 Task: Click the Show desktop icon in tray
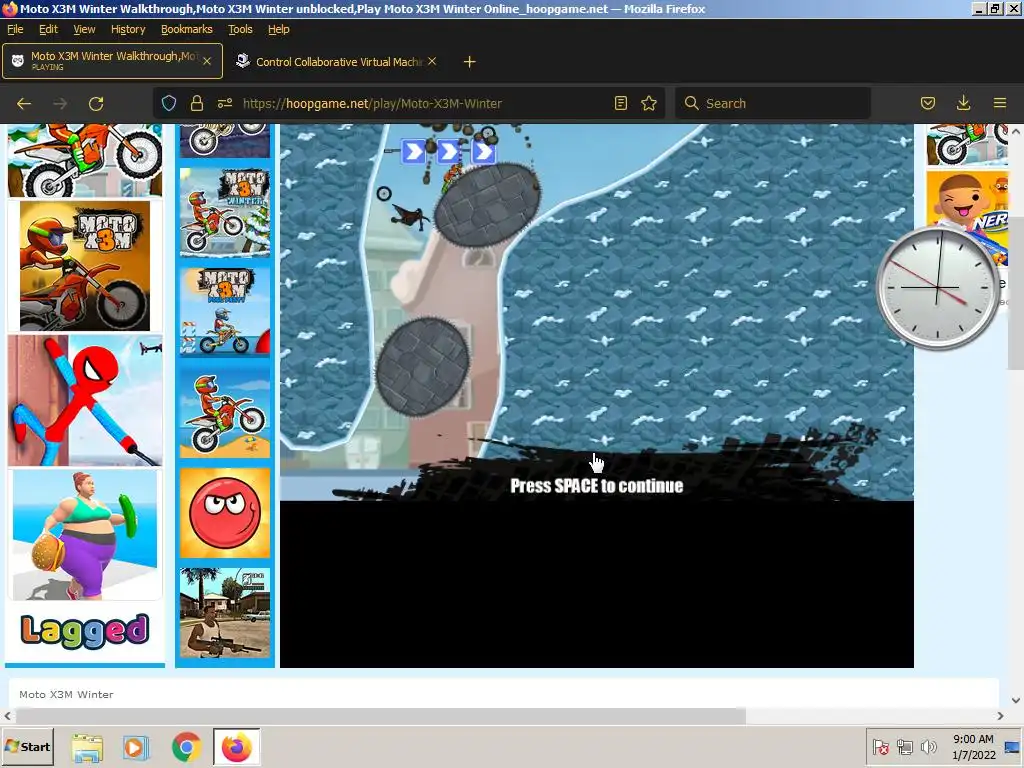[1013, 747]
